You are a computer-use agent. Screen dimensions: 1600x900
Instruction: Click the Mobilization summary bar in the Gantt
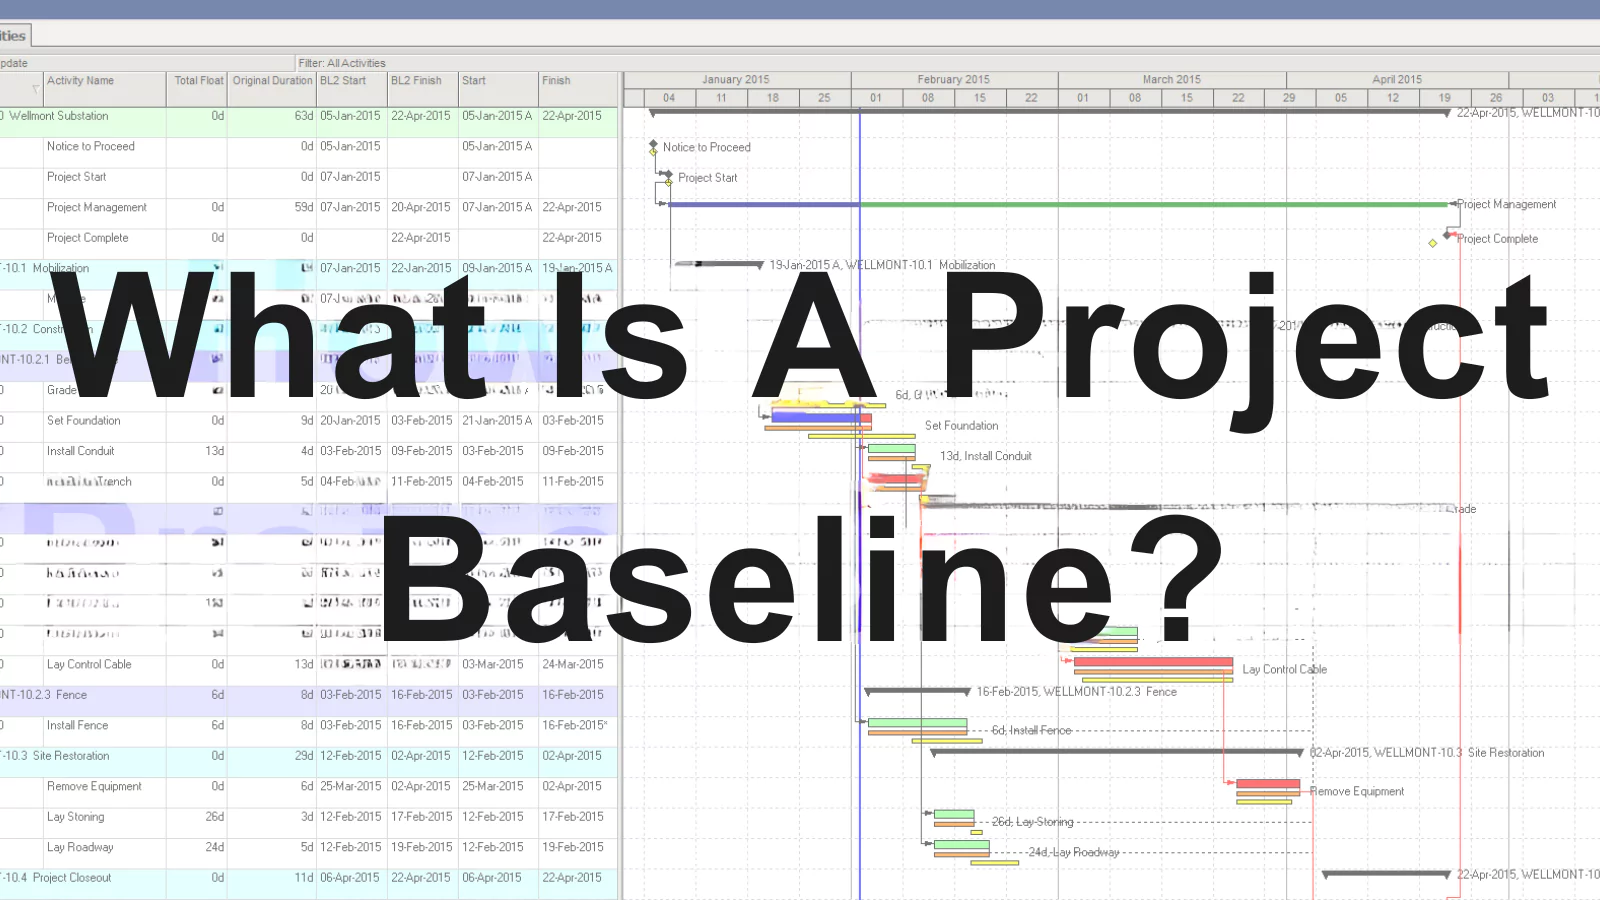tap(718, 265)
